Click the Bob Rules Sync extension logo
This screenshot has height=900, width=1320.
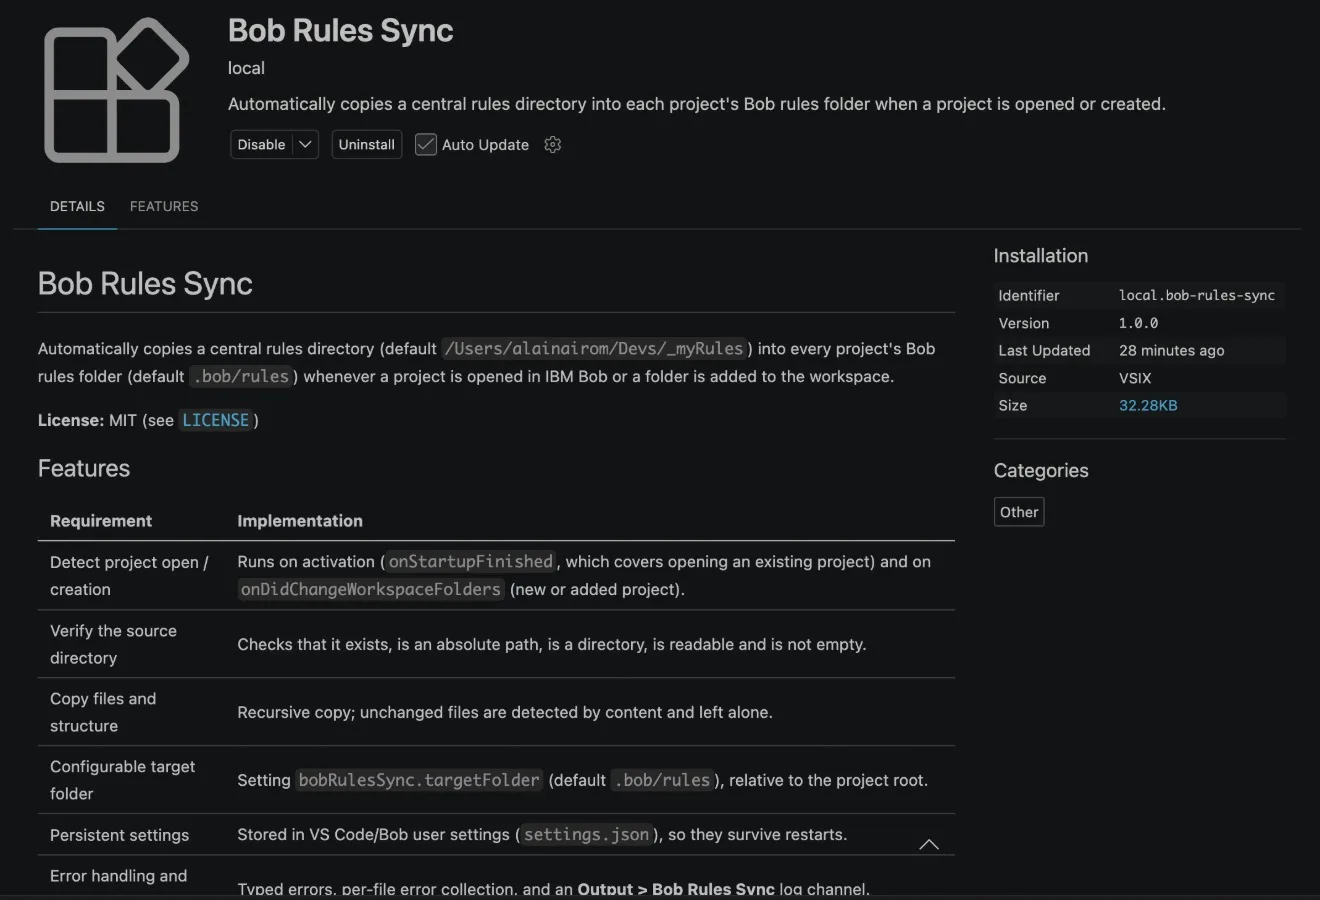(116, 90)
